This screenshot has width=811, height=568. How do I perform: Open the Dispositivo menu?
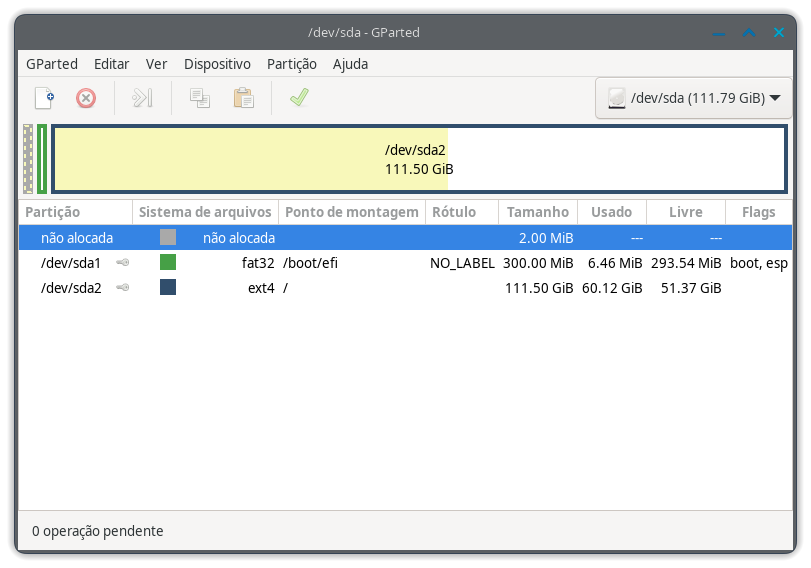(217, 64)
